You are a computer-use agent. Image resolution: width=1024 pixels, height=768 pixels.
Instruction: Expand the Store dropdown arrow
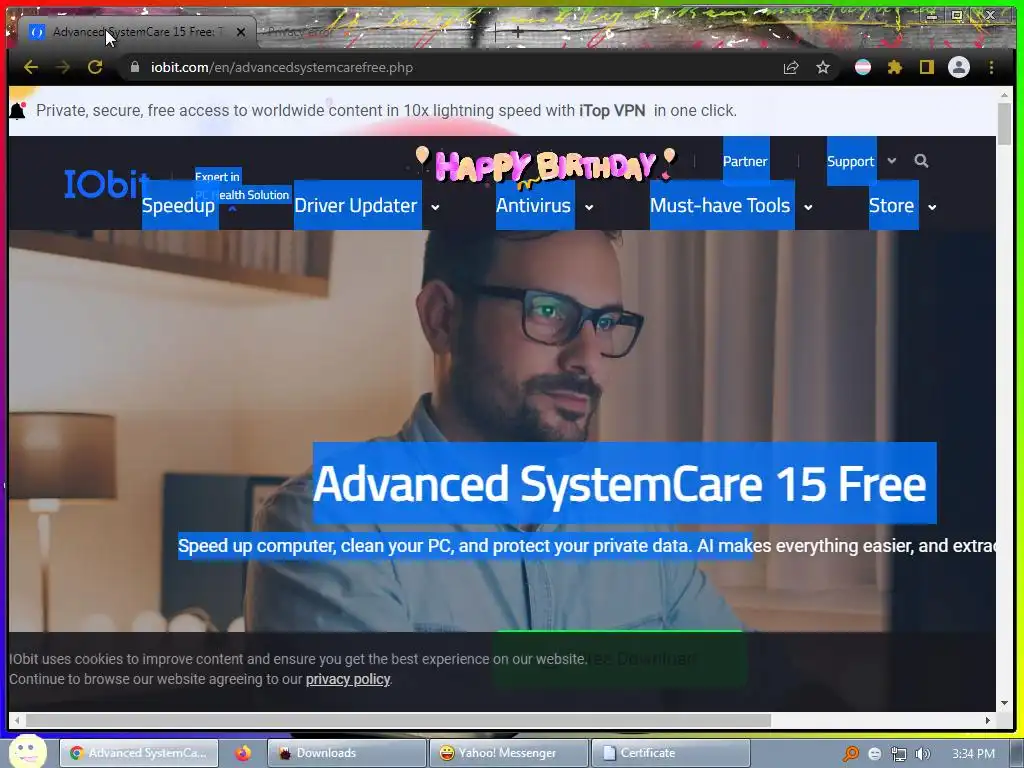pos(932,207)
